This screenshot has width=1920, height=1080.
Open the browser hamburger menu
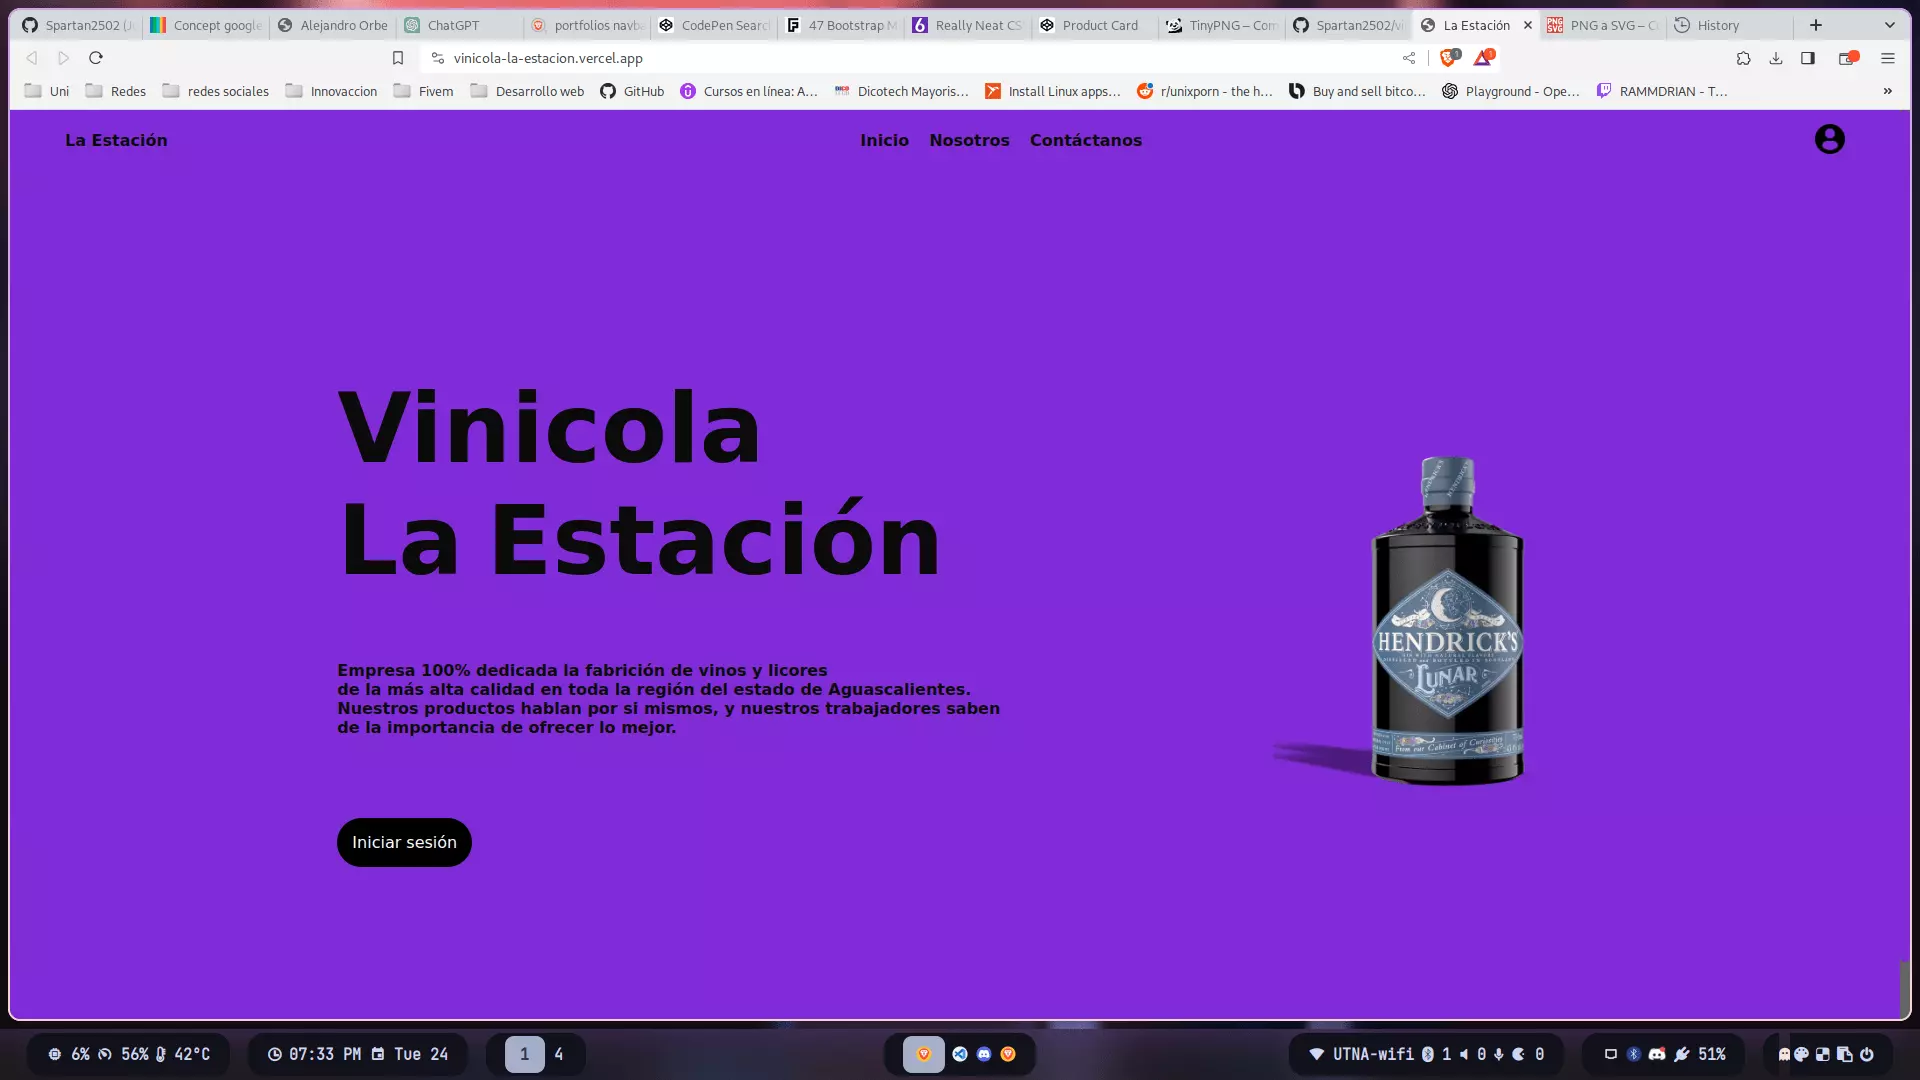[1888, 58]
